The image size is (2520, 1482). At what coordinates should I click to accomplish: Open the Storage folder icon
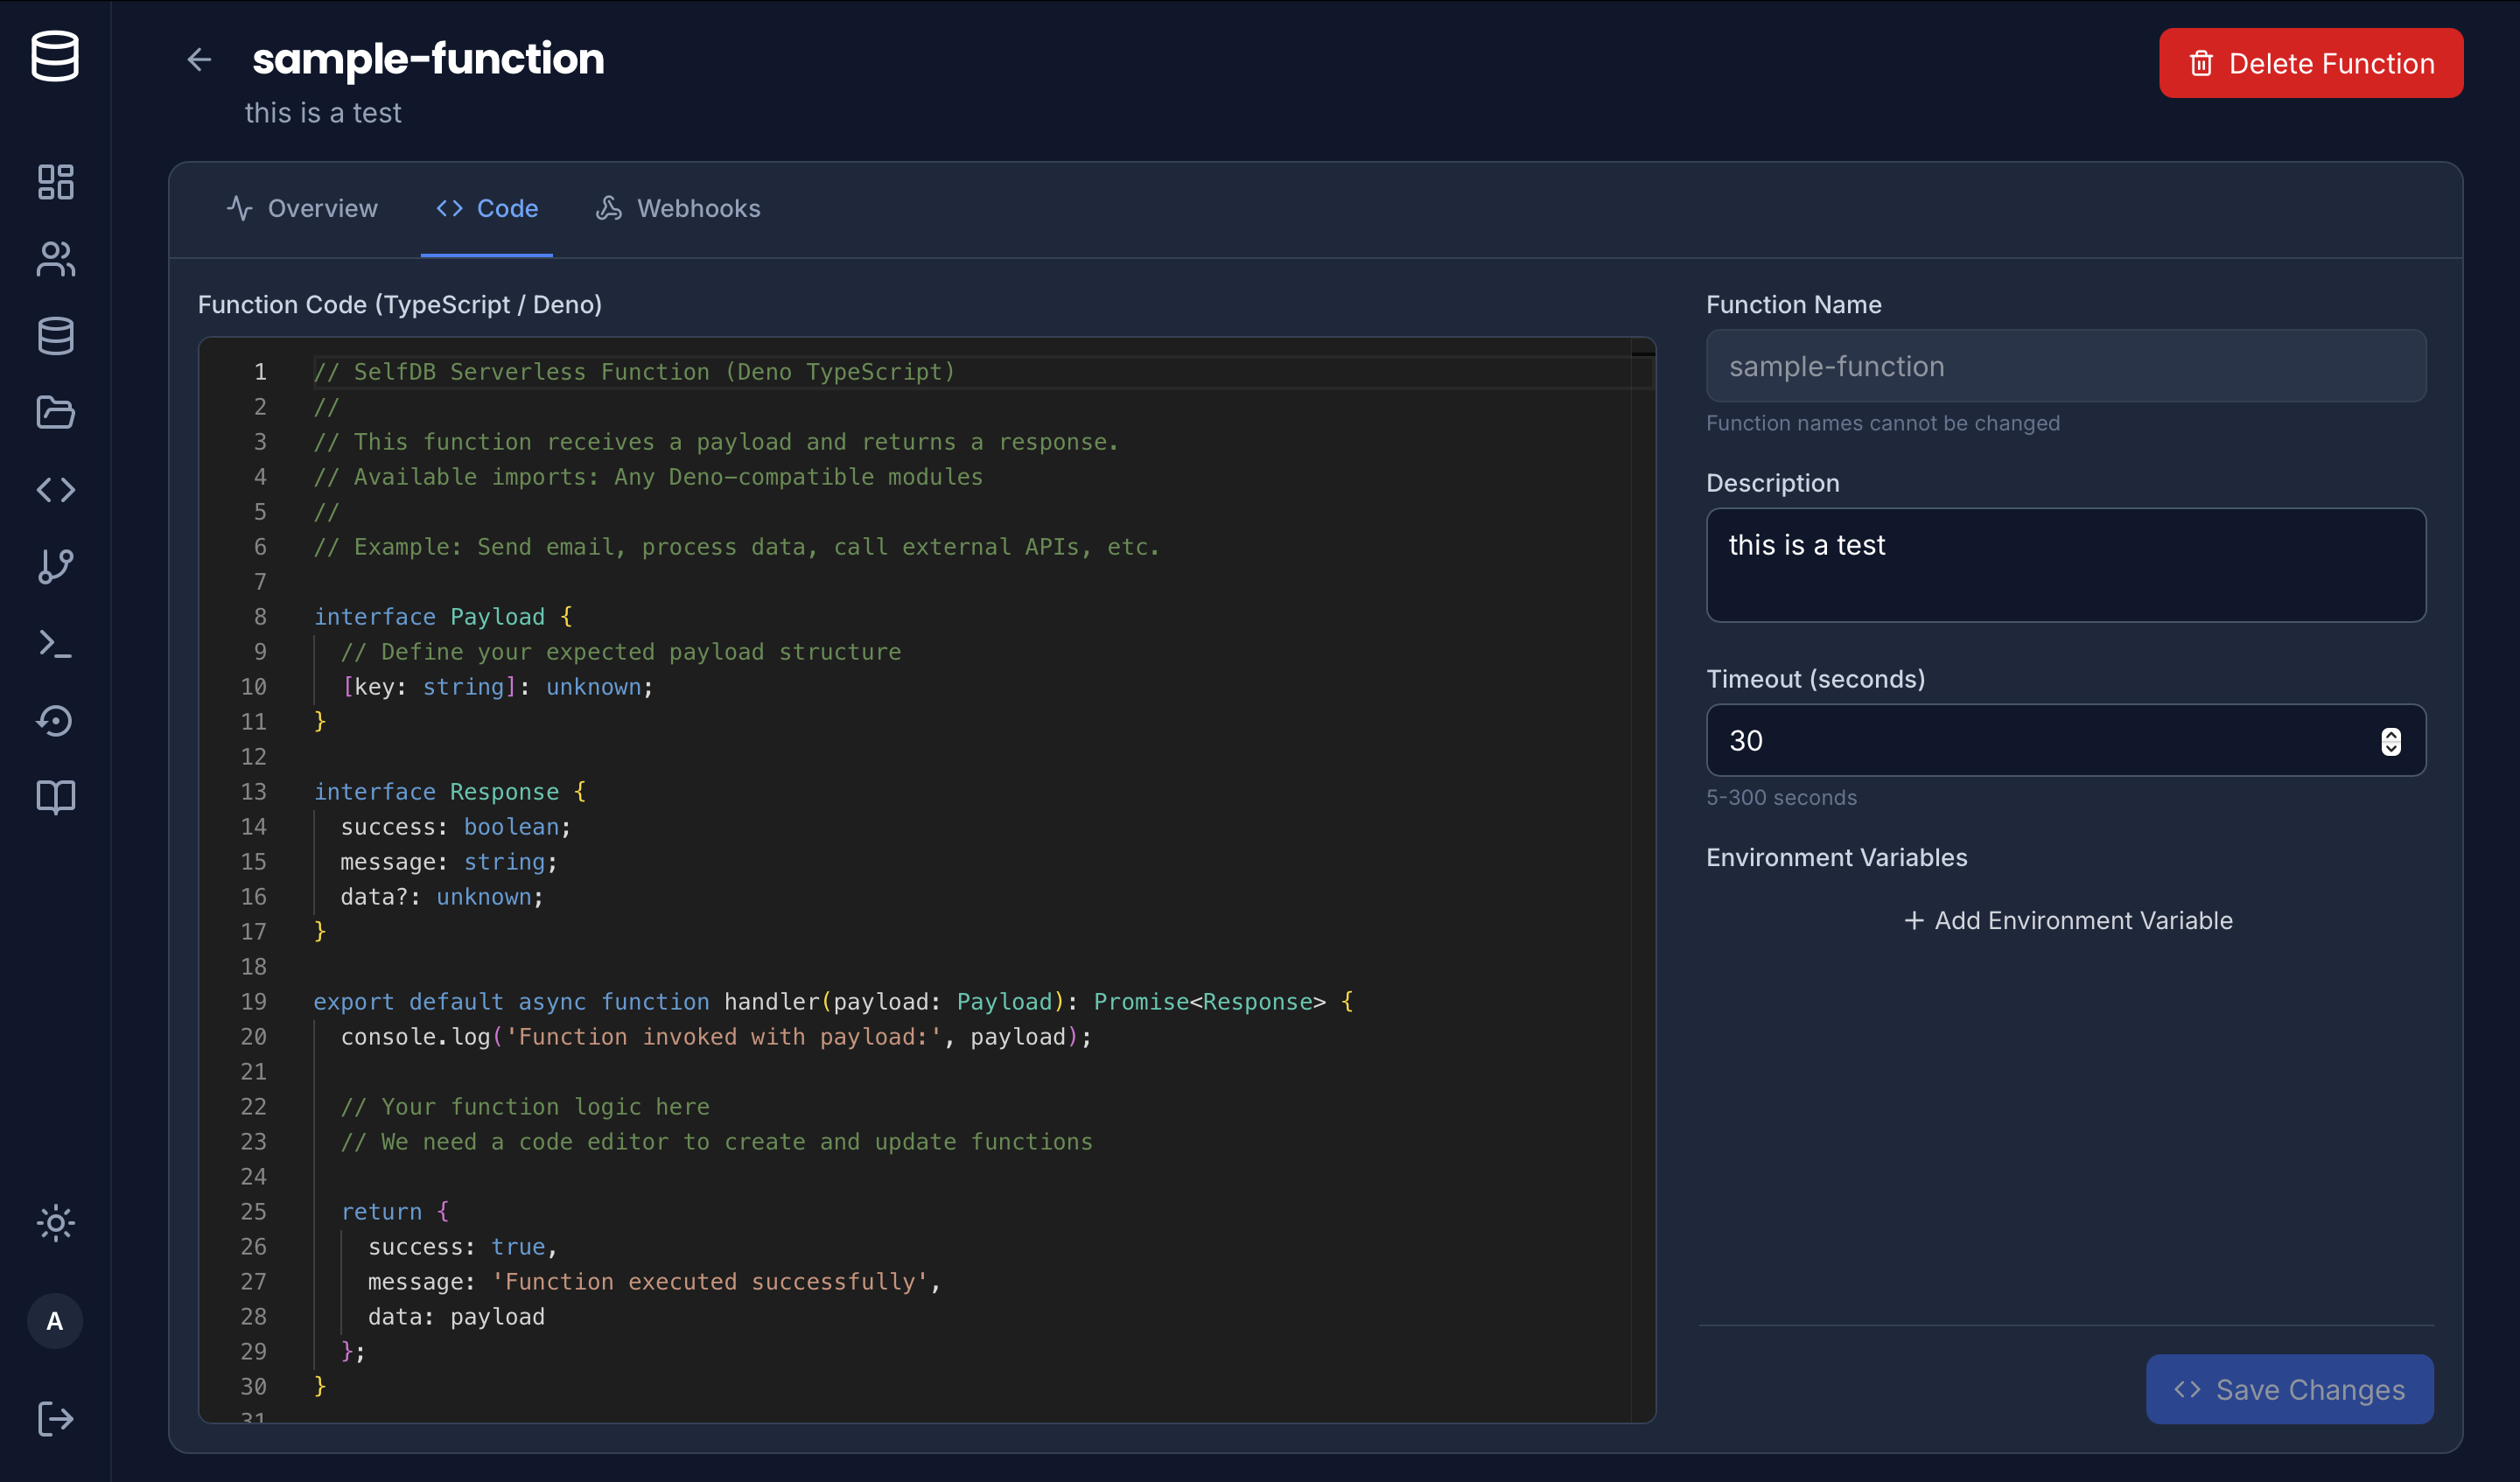pos(55,413)
